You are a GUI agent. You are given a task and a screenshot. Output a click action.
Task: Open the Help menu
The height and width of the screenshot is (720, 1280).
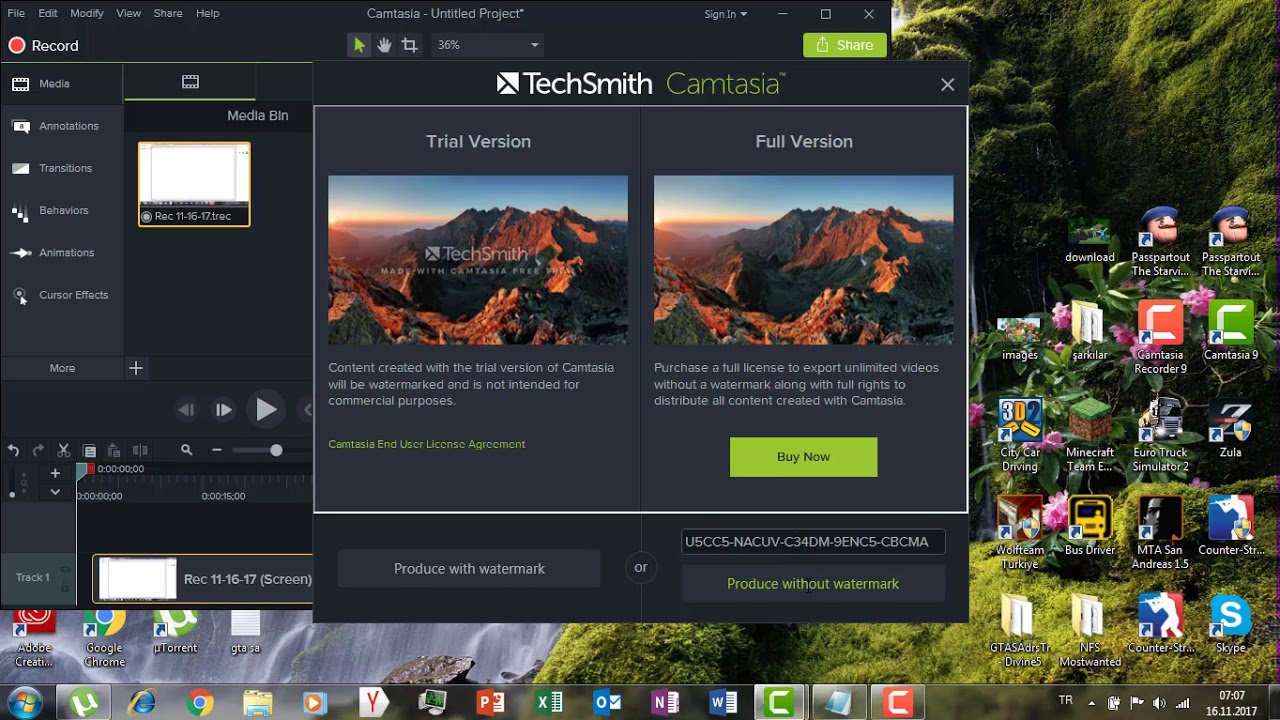pyautogui.click(x=207, y=13)
